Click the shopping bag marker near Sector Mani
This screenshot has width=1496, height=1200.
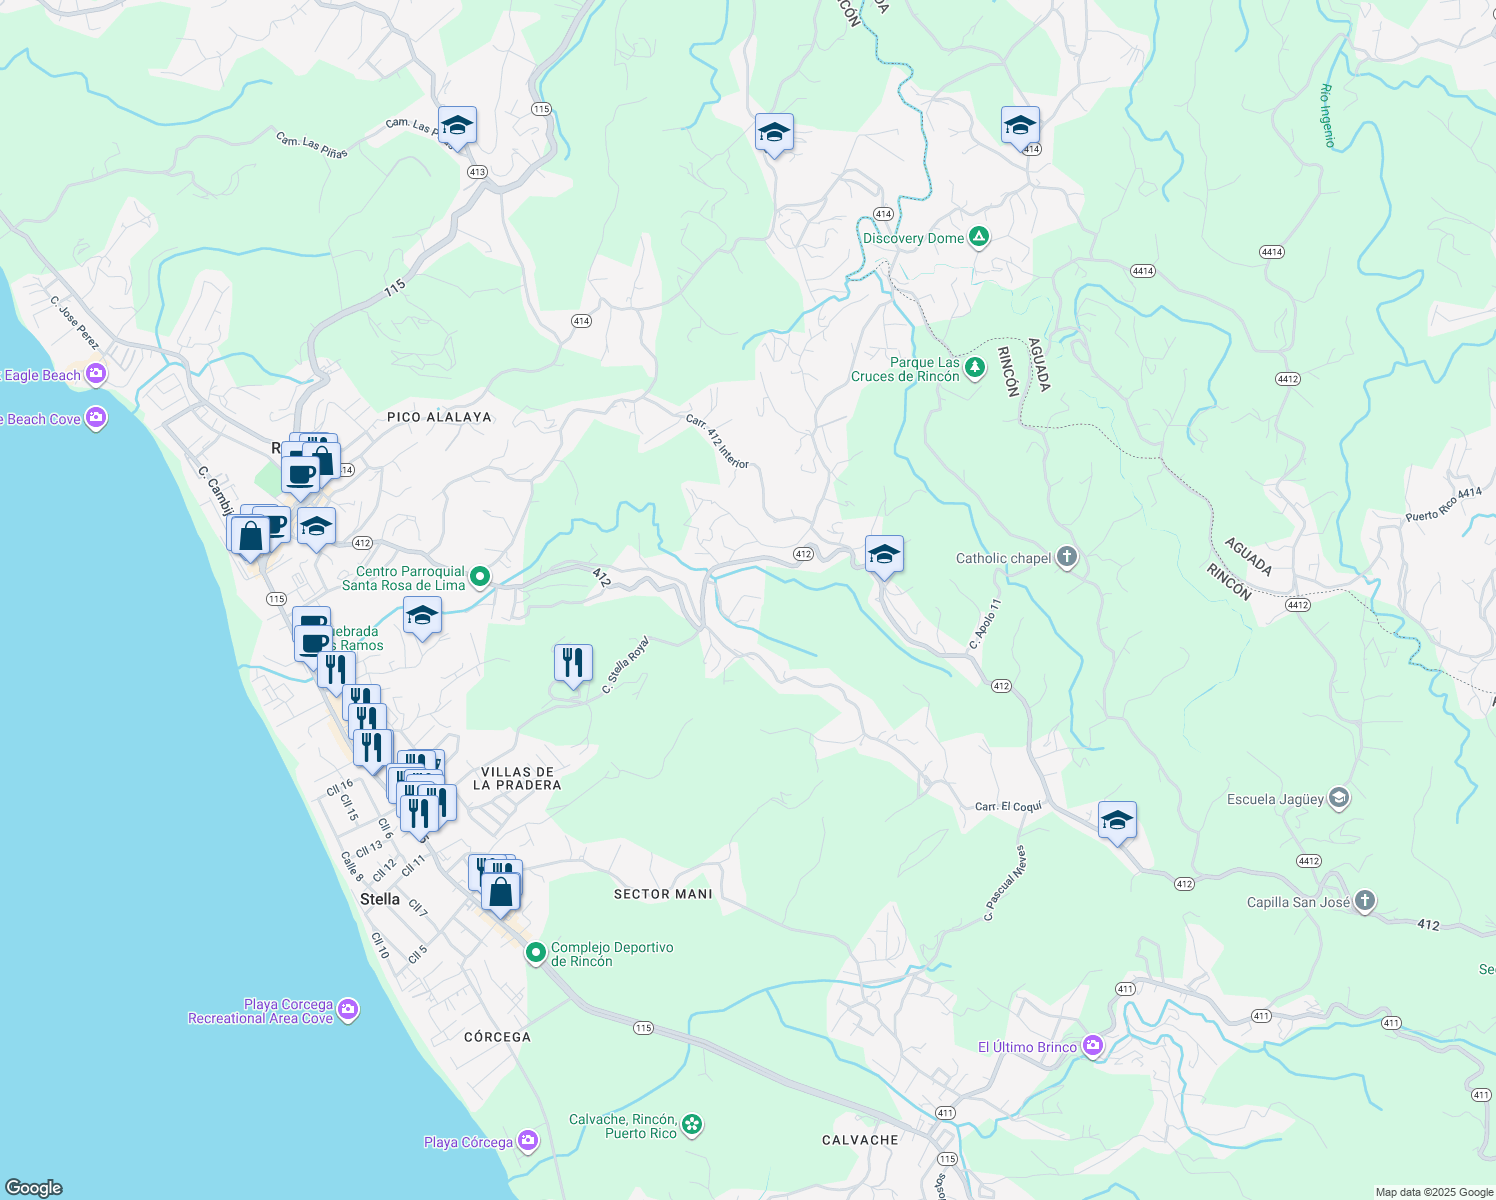(x=500, y=892)
